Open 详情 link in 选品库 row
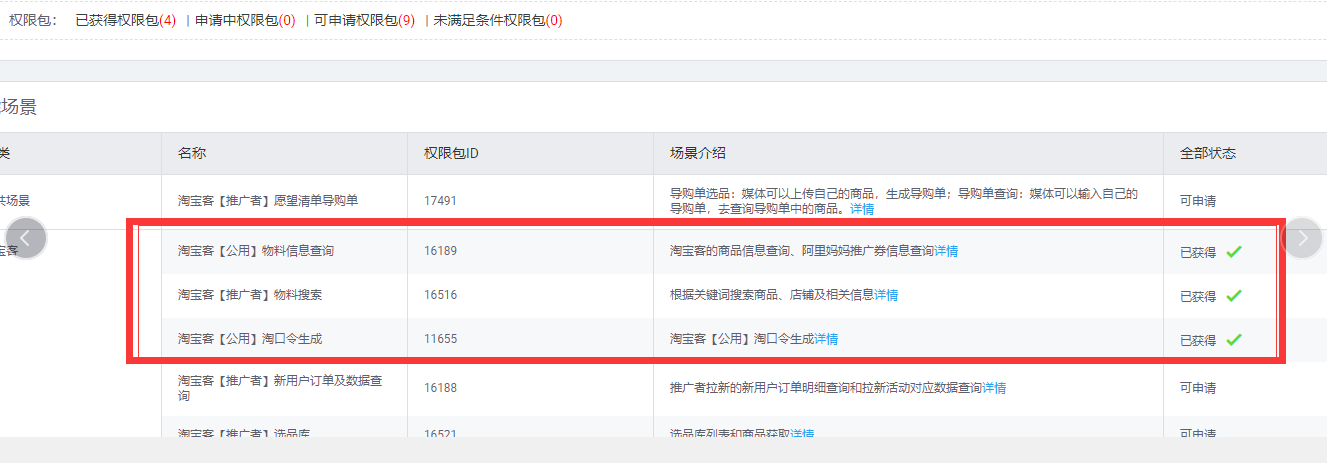The height and width of the screenshot is (463, 1327). pyautogui.click(x=802, y=434)
